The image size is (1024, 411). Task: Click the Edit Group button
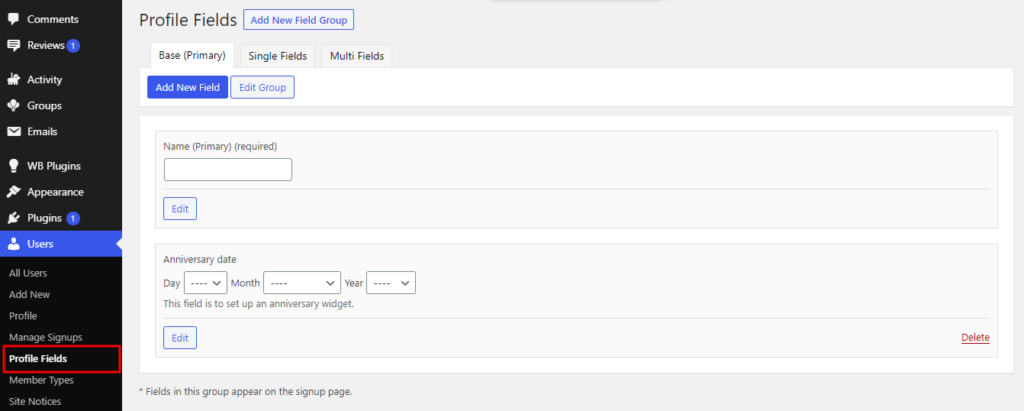click(x=263, y=87)
